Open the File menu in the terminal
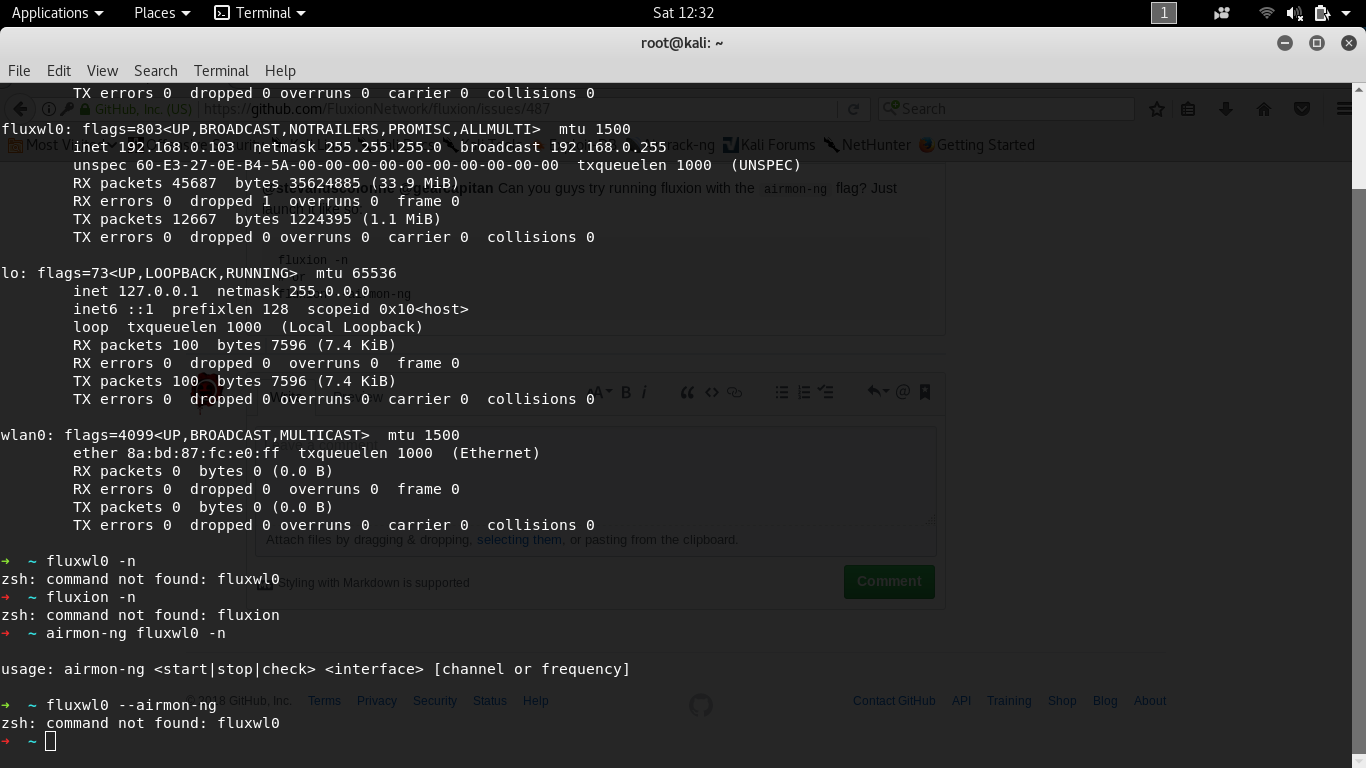This screenshot has height=768, width=1366. pos(19,71)
